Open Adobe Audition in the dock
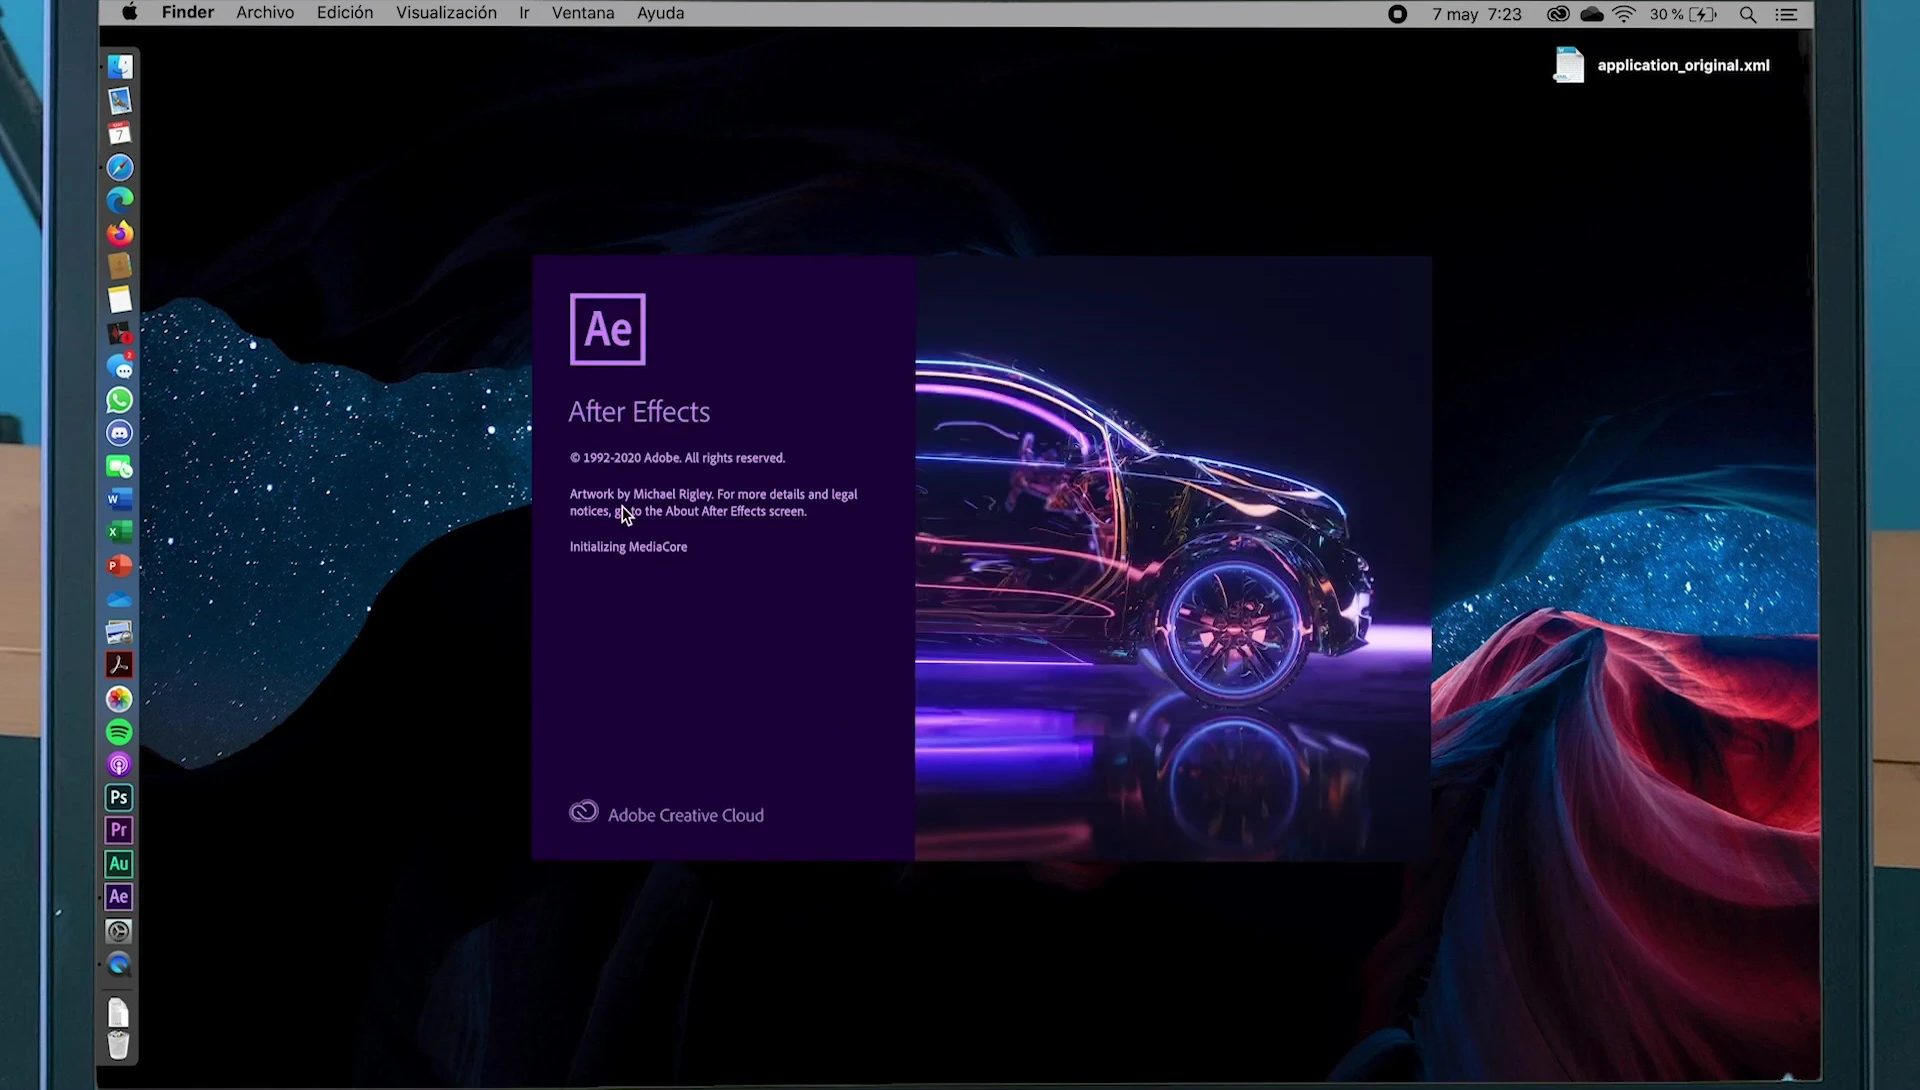This screenshot has height=1090, width=1920. click(x=119, y=864)
